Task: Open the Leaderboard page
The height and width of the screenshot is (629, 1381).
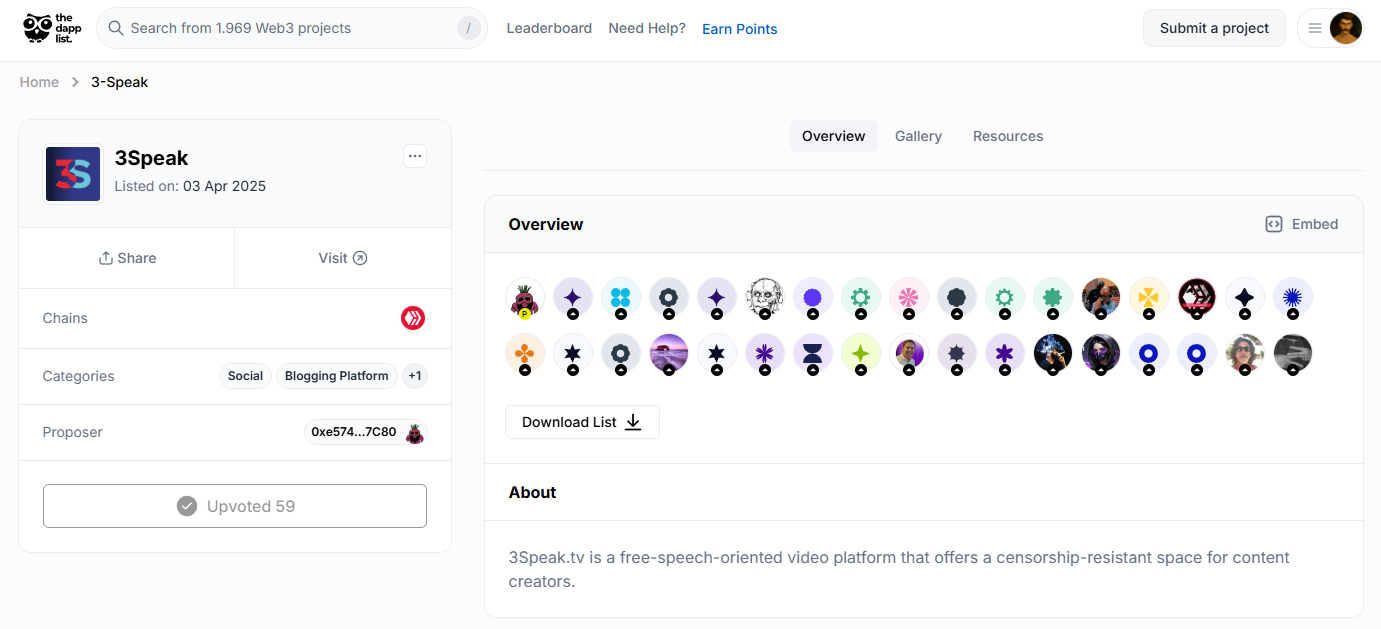Action: [549, 28]
